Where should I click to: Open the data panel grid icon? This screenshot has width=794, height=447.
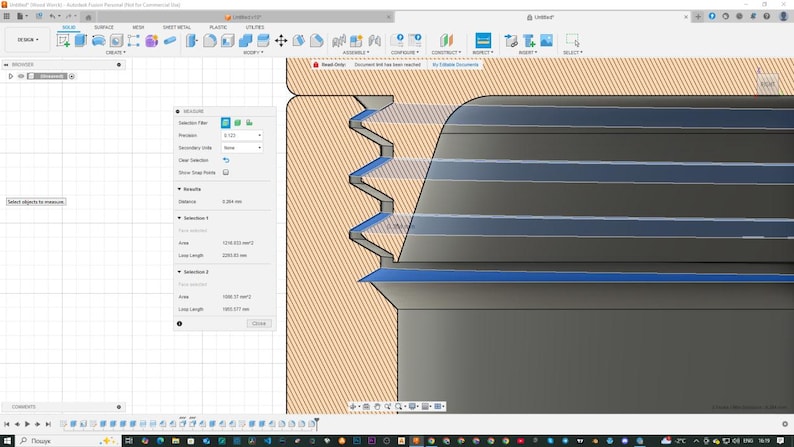7,16
